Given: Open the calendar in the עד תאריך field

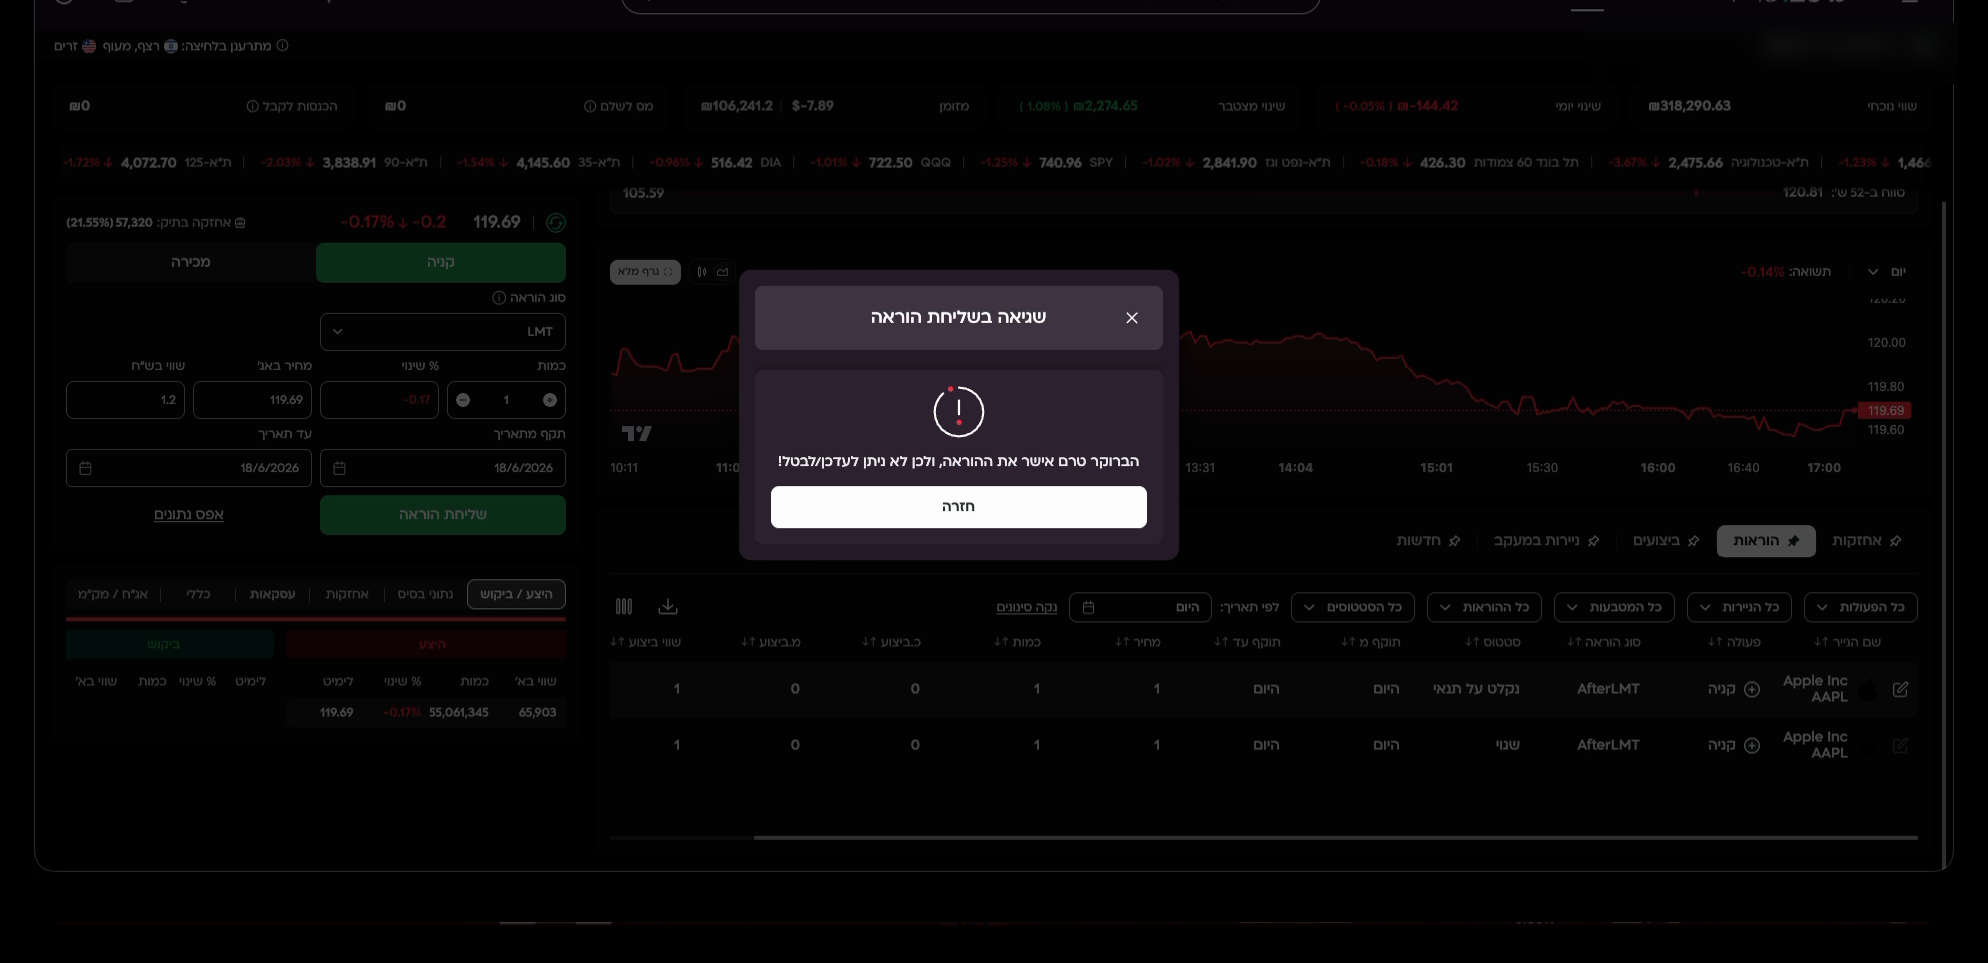Looking at the screenshot, I should tap(85, 468).
